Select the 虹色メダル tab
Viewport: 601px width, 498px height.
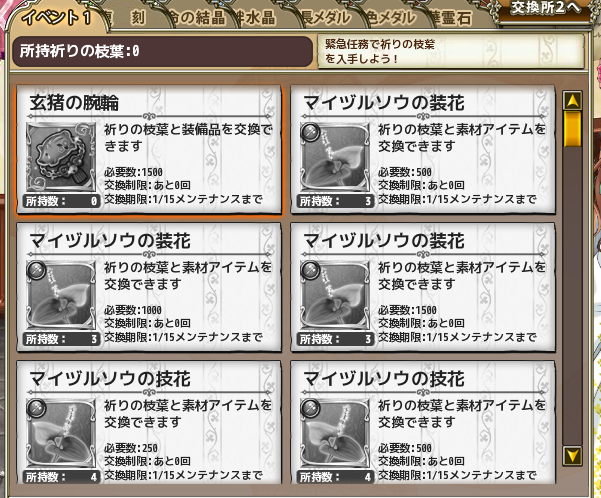(x=389, y=18)
